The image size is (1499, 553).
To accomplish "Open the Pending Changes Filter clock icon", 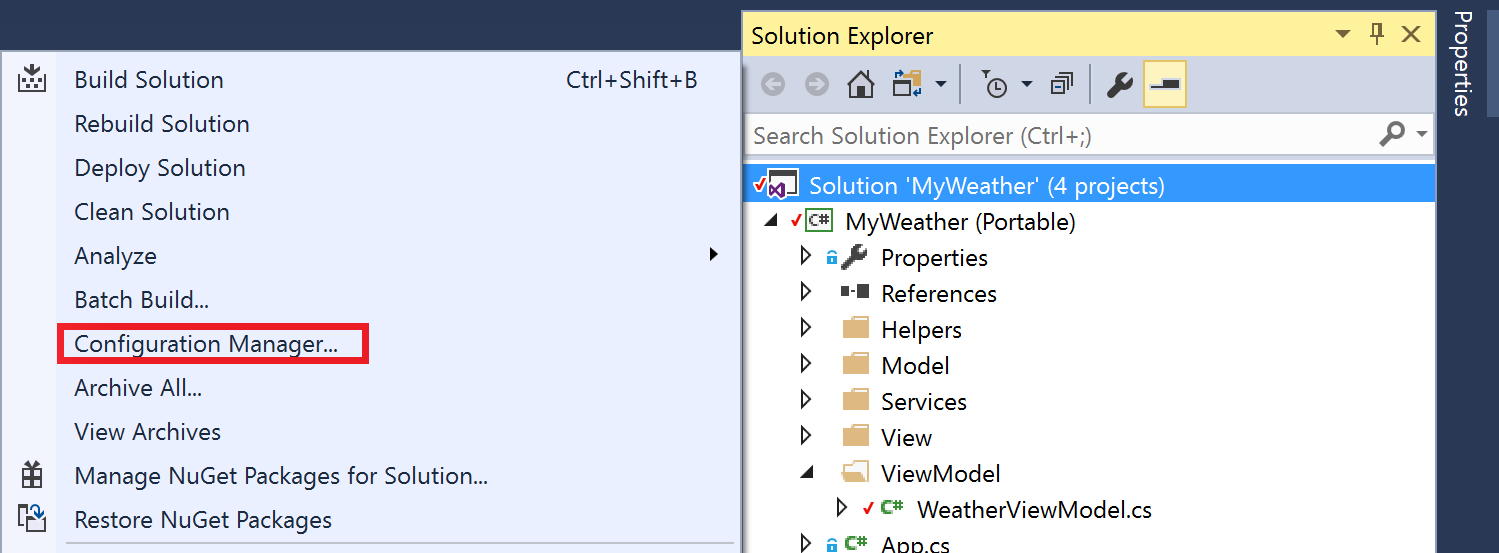I will tap(995, 85).
